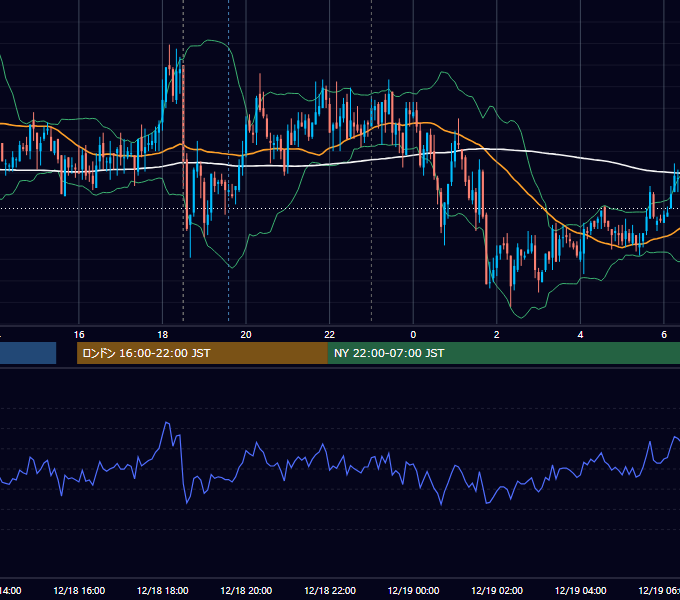Click the 12/18 18:00 date label
This screenshot has width=680, height=600.
coord(163,591)
